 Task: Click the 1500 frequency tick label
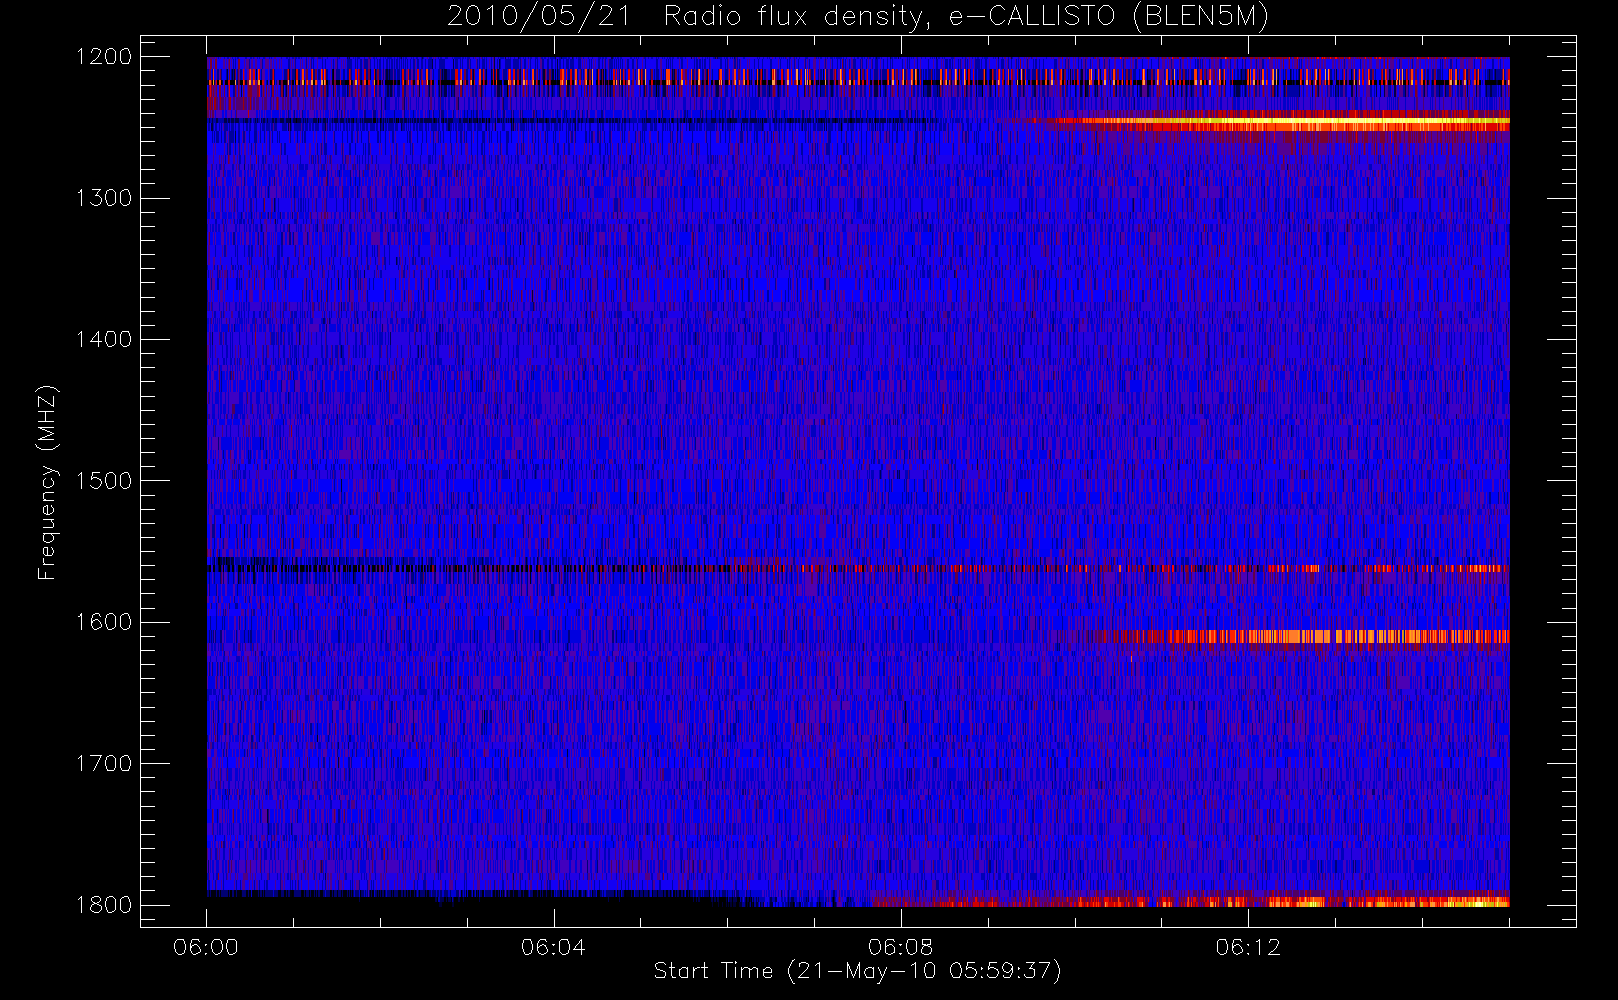coord(104,481)
